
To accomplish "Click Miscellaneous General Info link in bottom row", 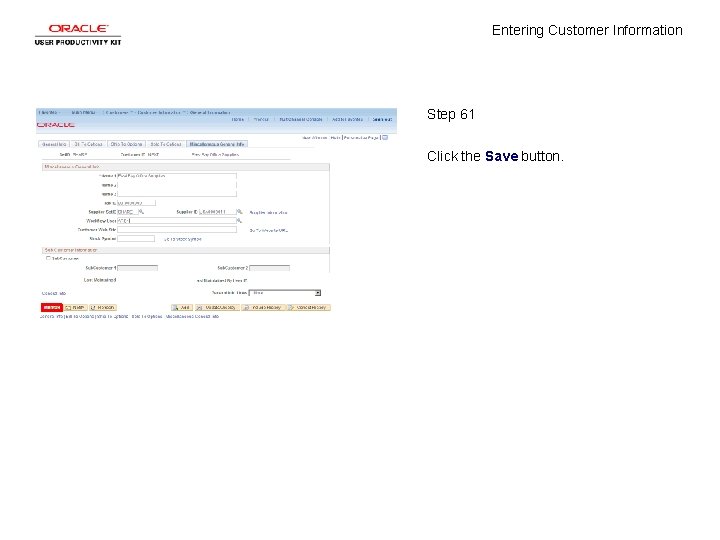I will click(192, 316).
